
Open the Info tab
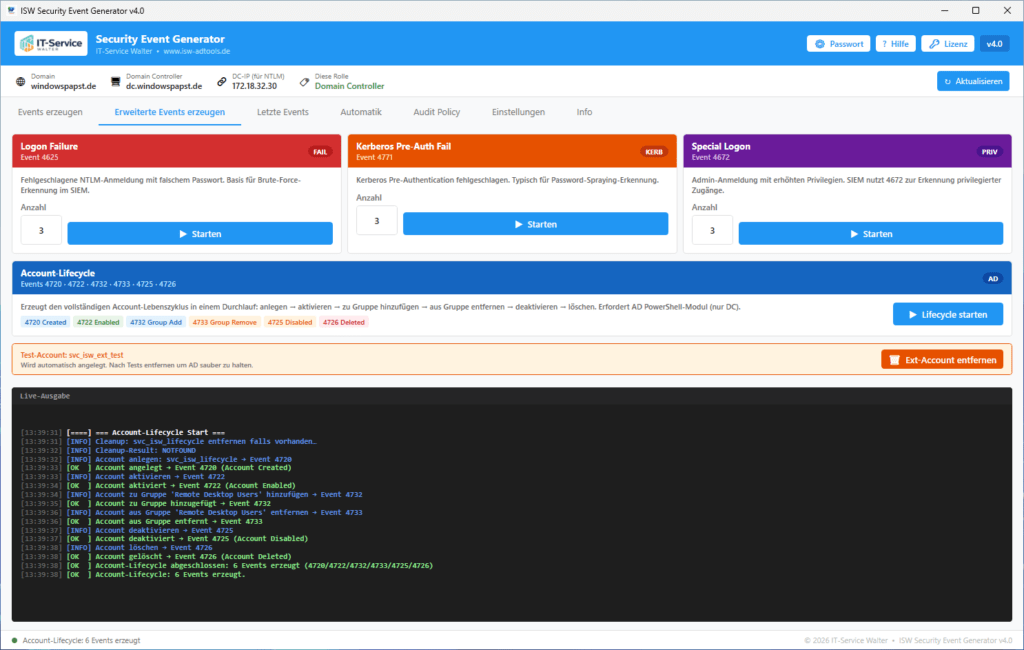click(584, 112)
